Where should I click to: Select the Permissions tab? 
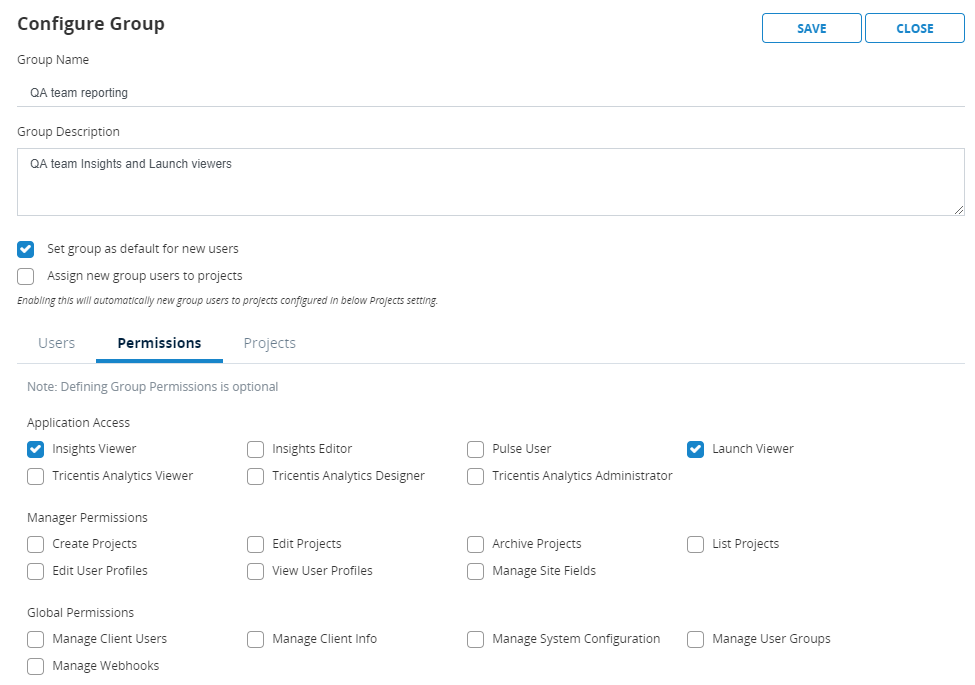159,343
